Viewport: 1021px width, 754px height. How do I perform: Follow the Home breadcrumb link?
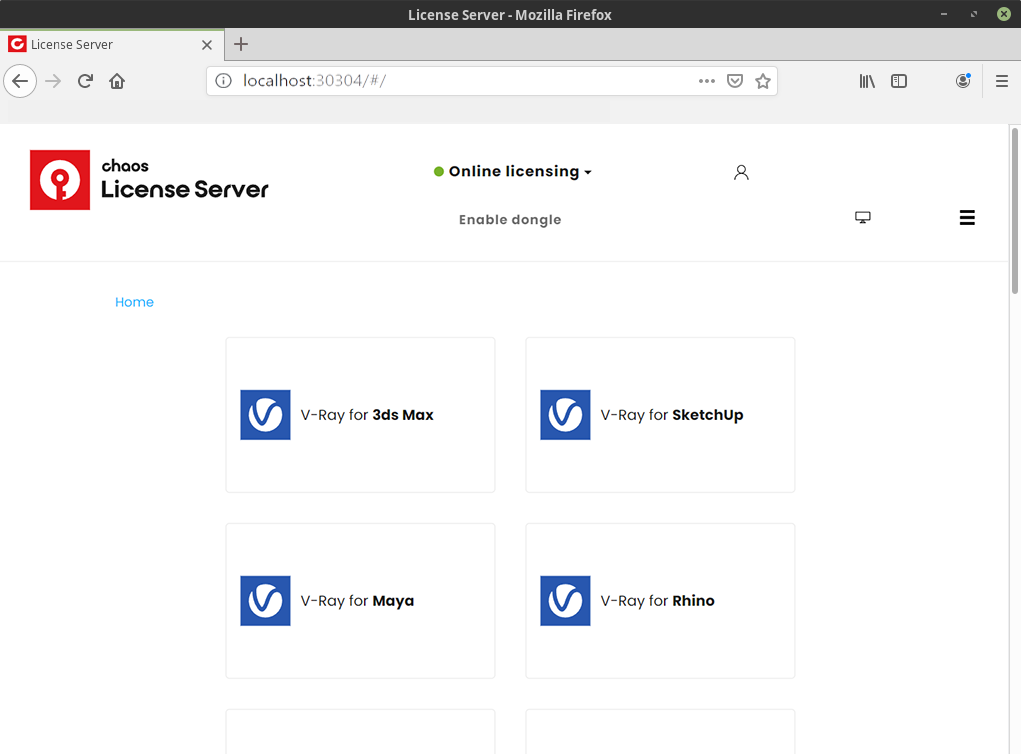(134, 302)
